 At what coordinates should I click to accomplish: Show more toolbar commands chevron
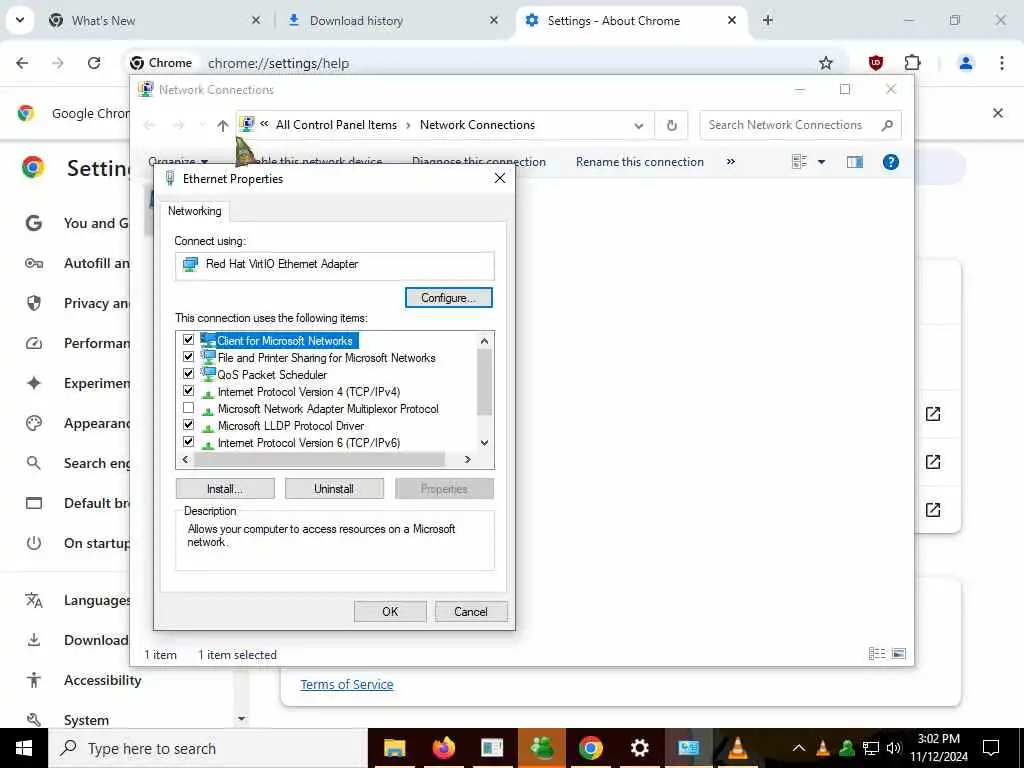[x=731, y=162]
